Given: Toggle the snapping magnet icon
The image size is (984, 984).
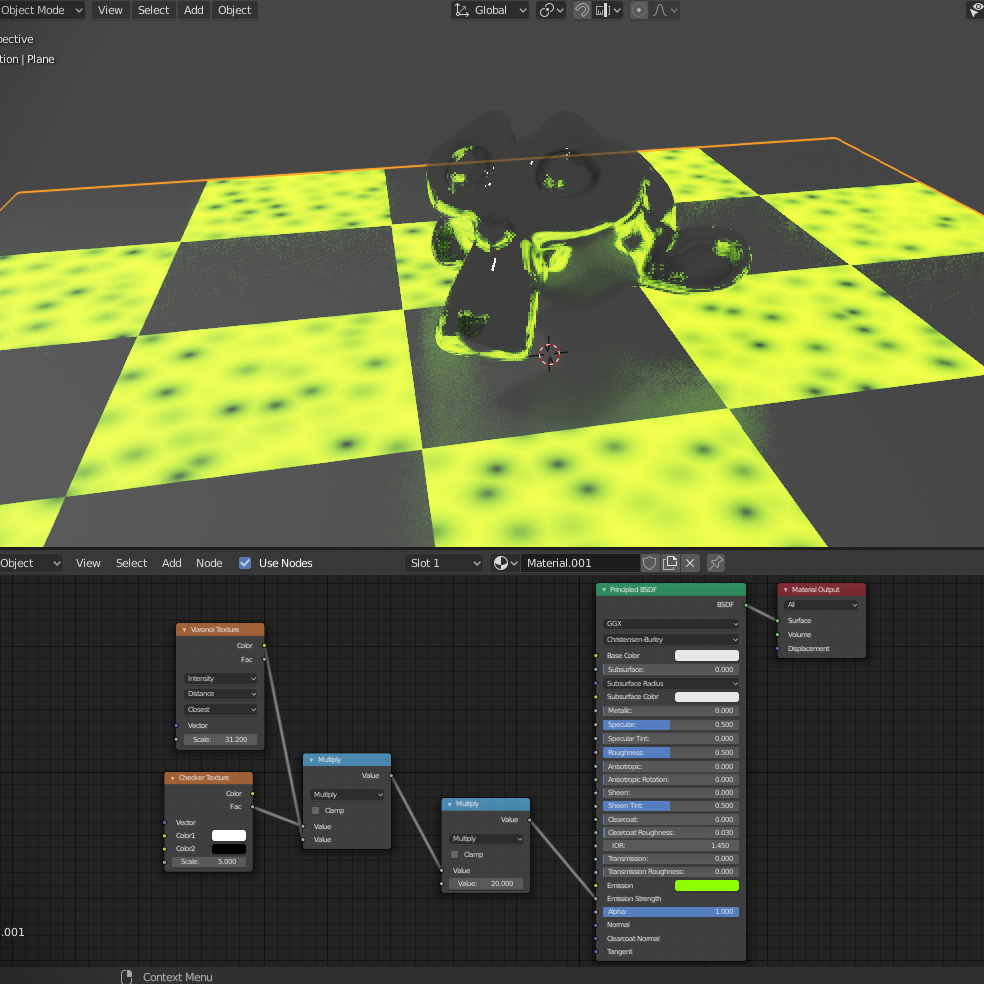Looking at the screenshot, I should [x=582, y=10].
